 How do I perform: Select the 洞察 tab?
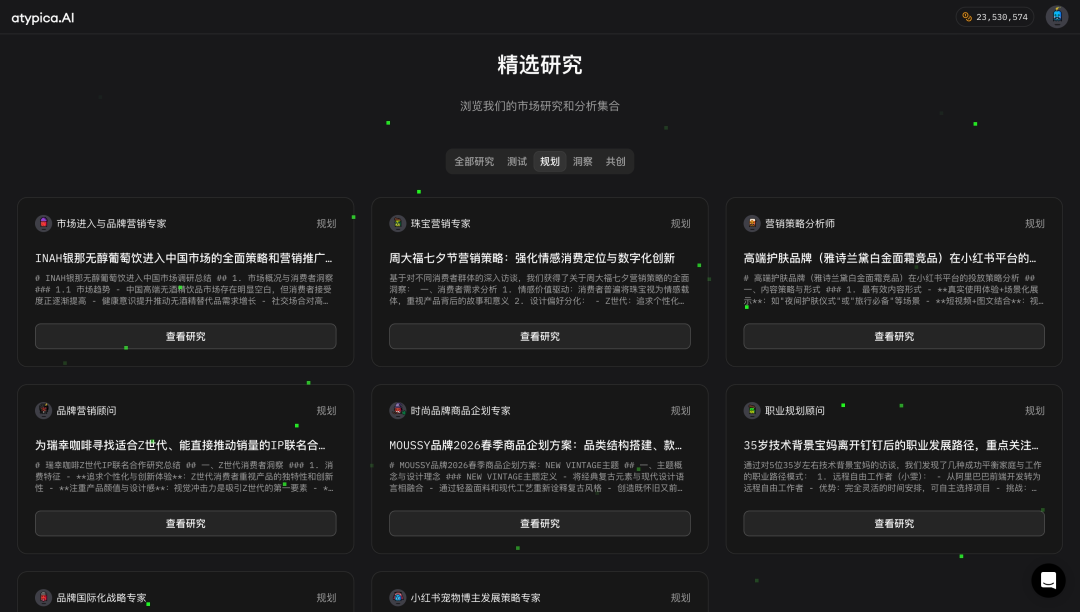(x=583, y=162)
